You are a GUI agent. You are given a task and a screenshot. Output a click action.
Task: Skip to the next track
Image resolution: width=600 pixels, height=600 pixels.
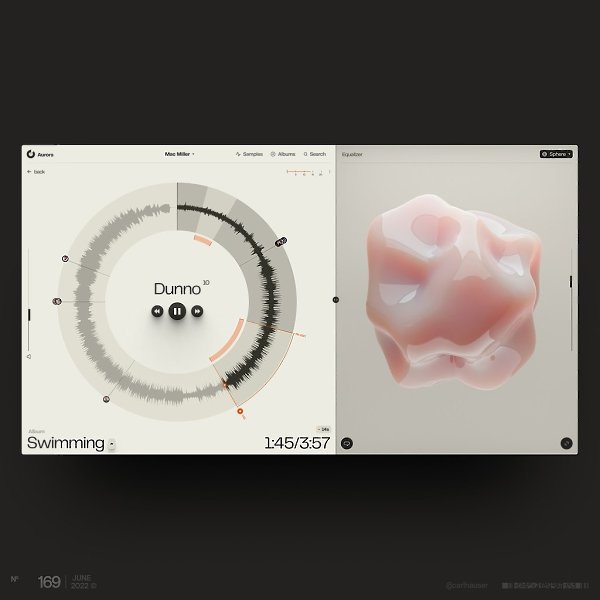pyautogui.click(x=197, y=311)
